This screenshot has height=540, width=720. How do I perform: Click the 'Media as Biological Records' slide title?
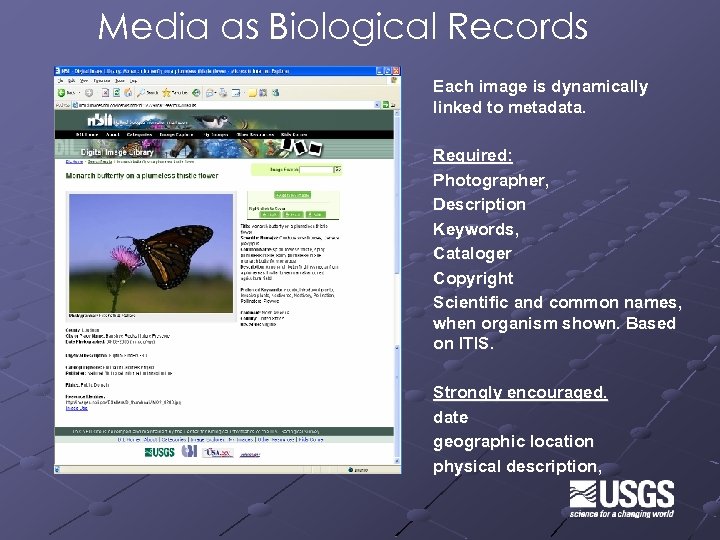click(x=343, y=26)
